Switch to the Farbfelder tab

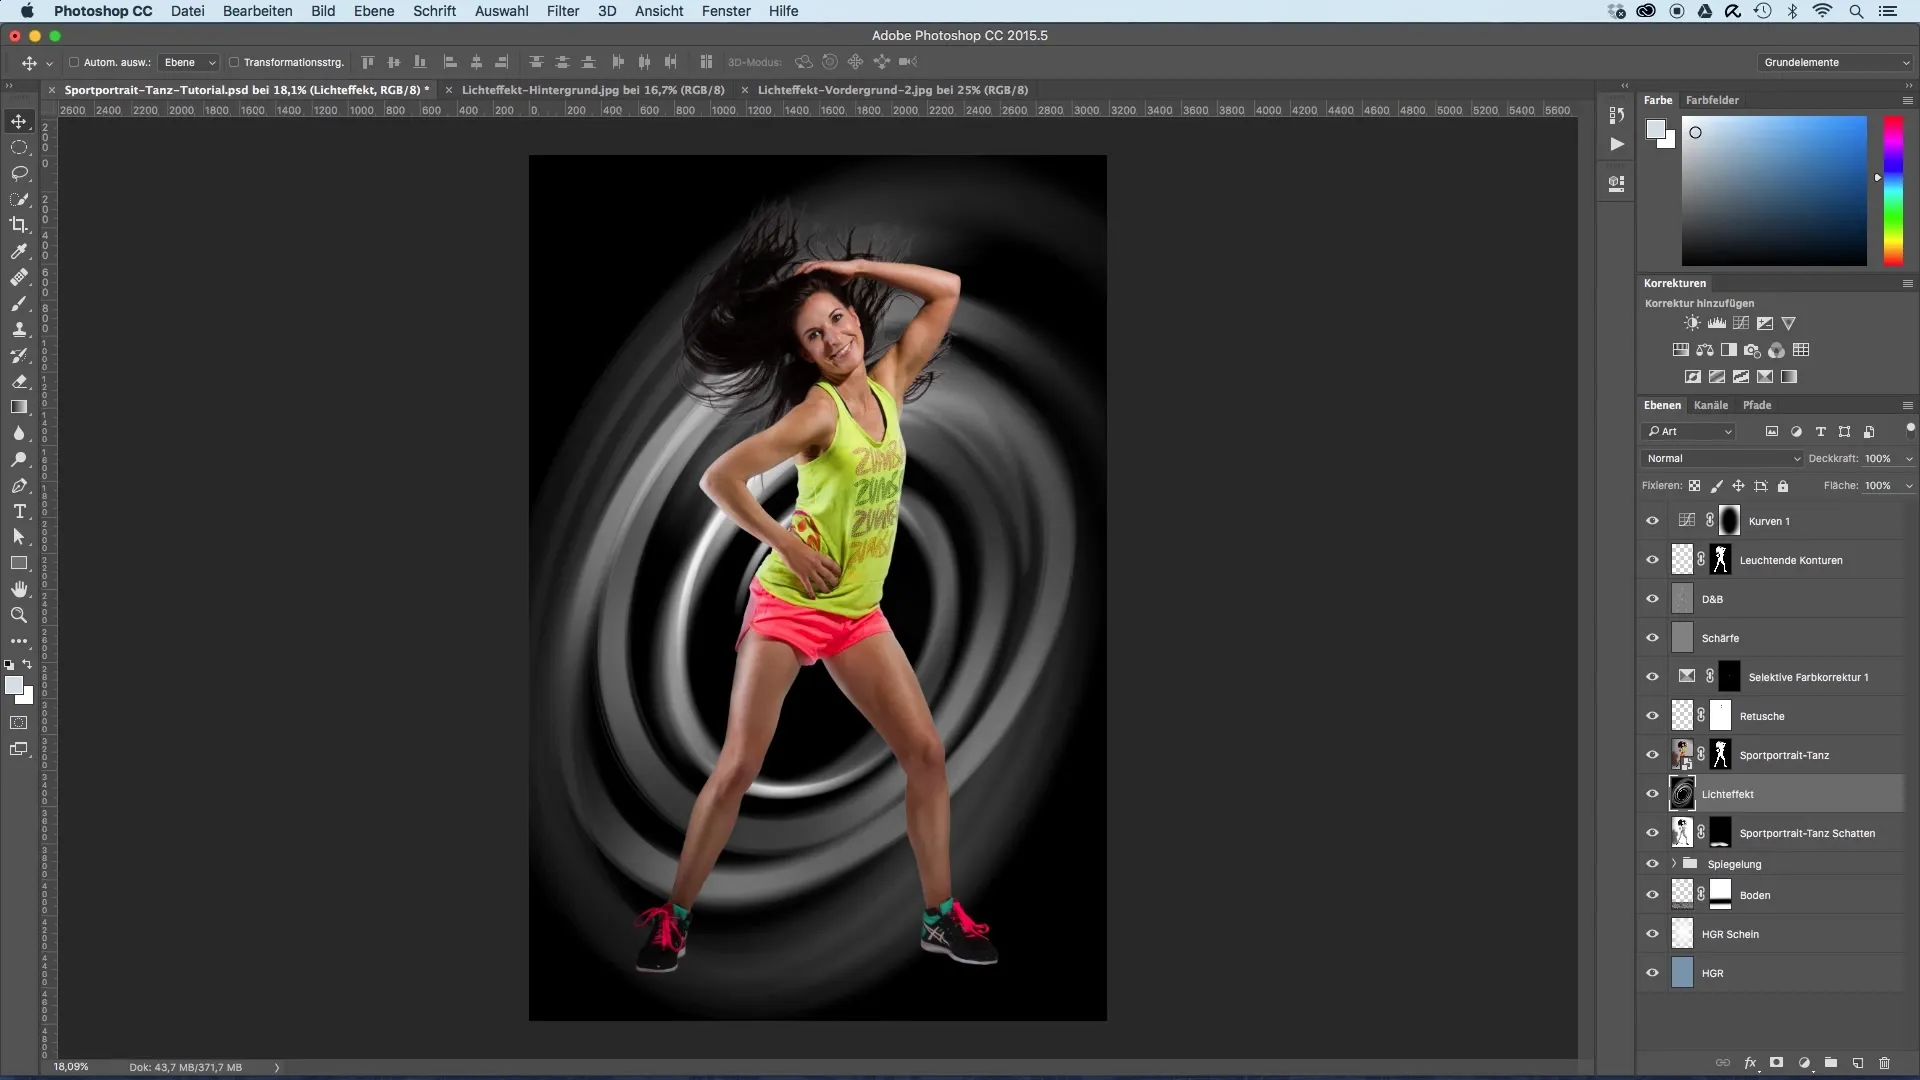tap(1712, 100)
